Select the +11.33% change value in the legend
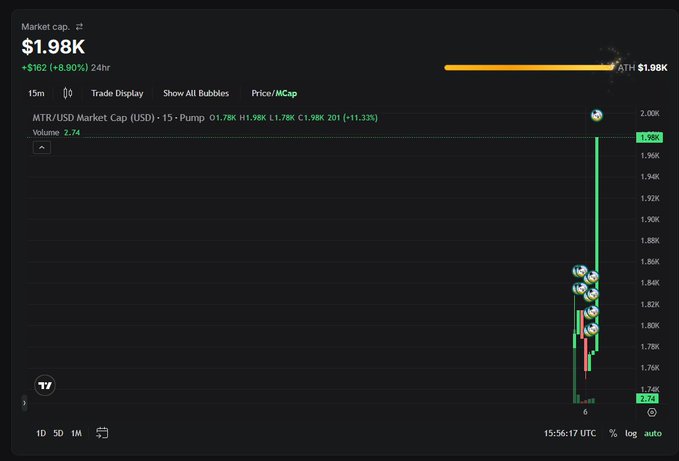 (x=360, y=118)
